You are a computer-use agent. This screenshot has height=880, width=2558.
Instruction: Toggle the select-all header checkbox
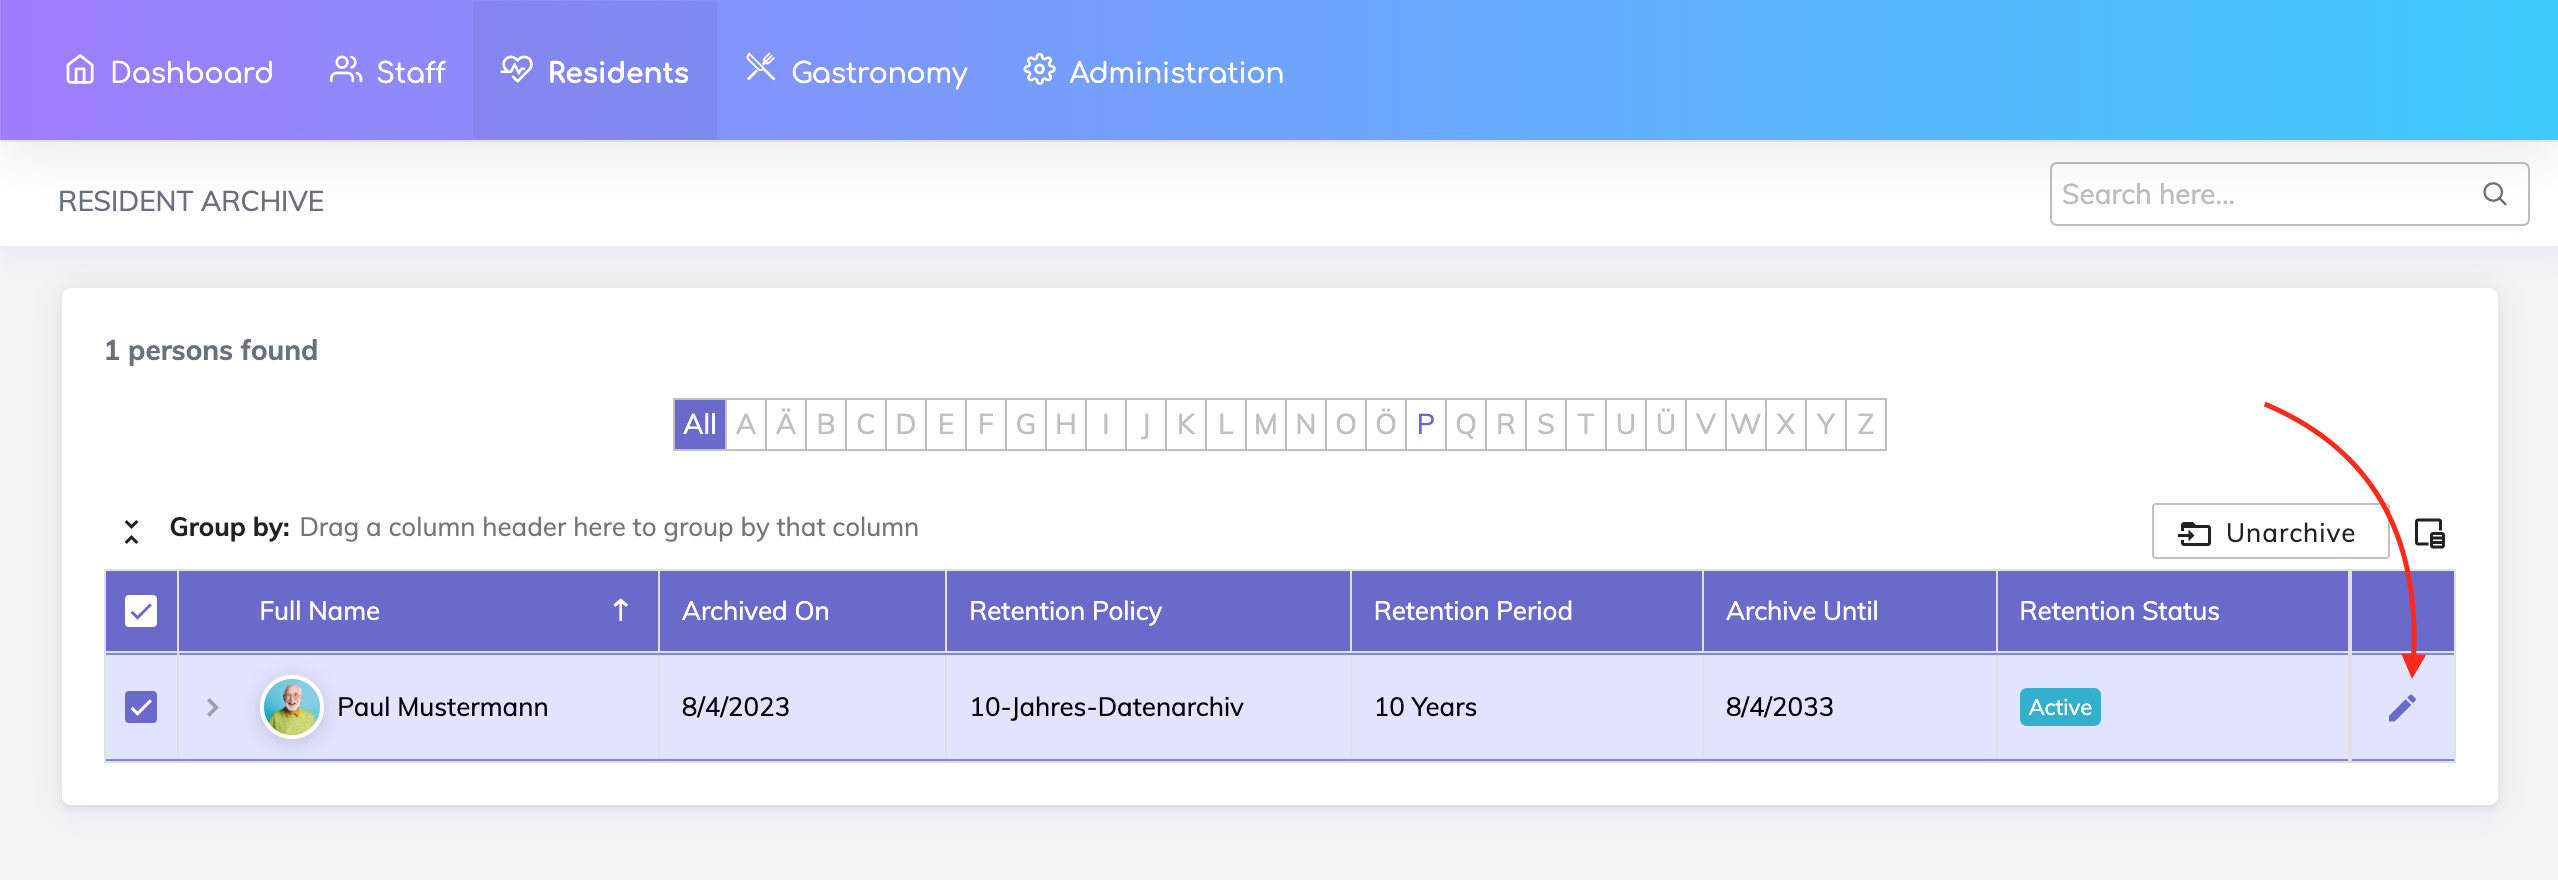(141, 611)
